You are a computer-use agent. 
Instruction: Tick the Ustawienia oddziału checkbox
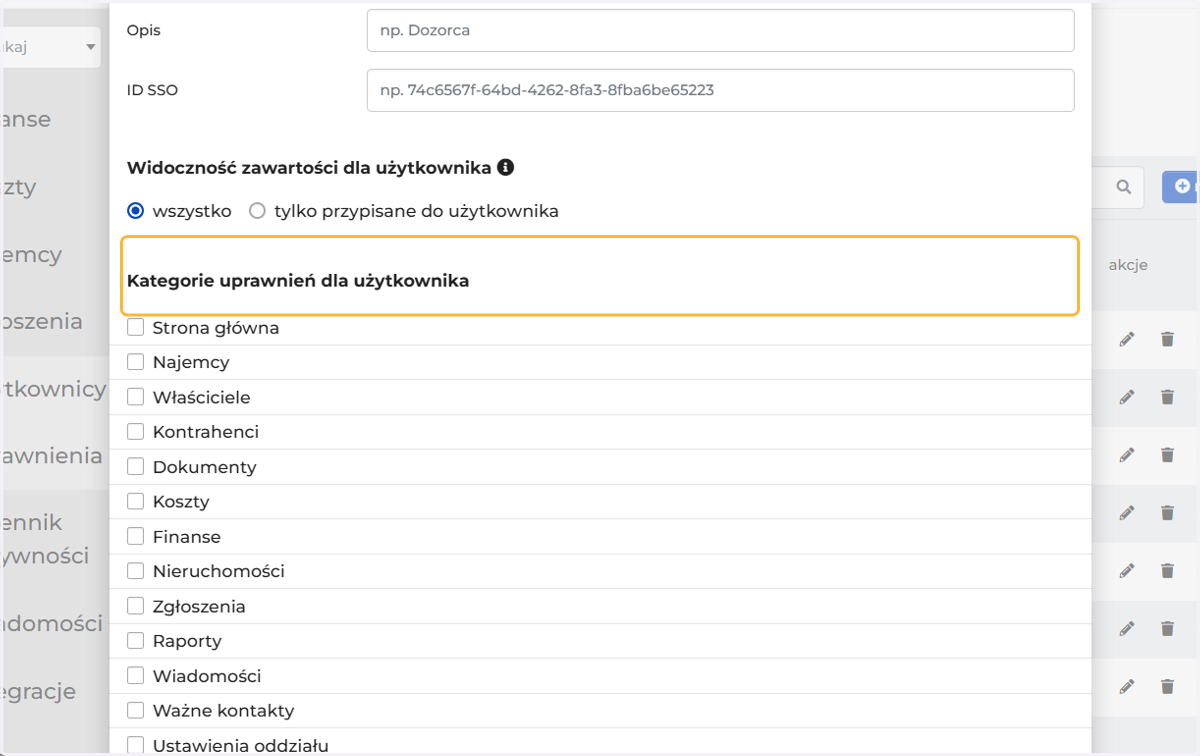(136, 745)
